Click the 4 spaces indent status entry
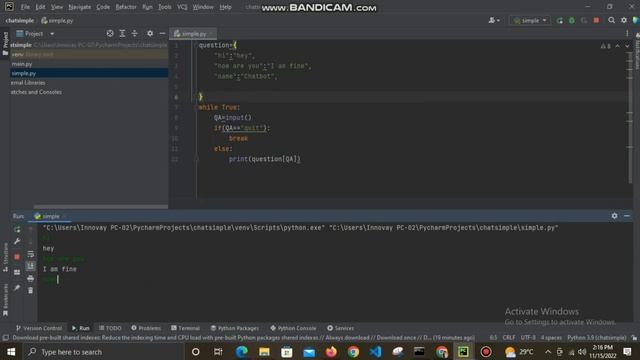 pos(551,338)
